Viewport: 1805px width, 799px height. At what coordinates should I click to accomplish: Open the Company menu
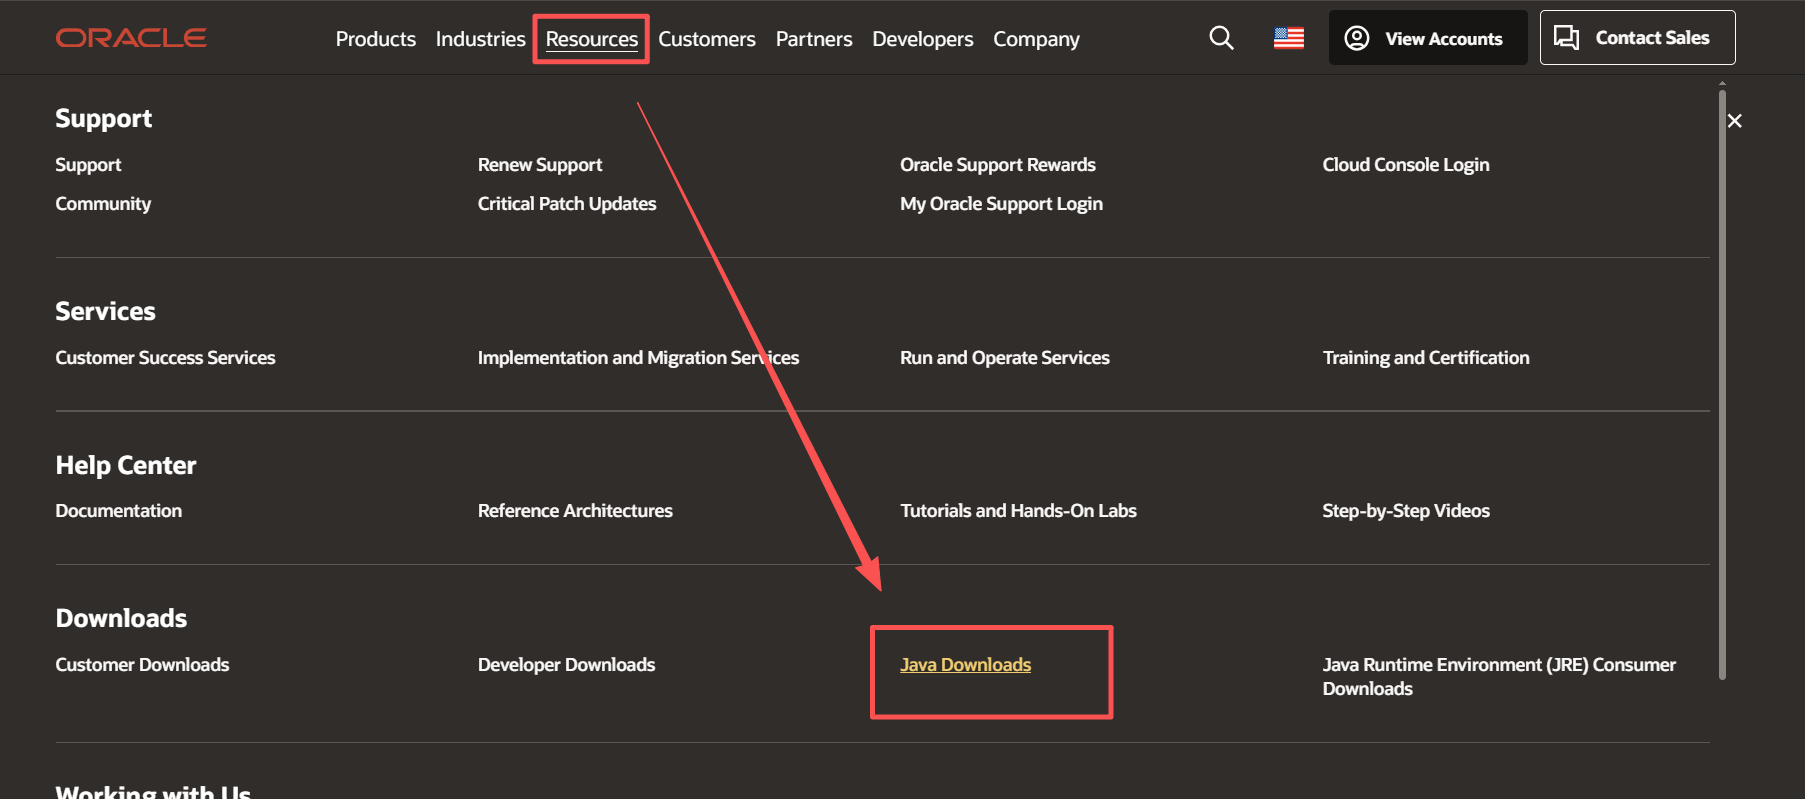click(1036, 39)
